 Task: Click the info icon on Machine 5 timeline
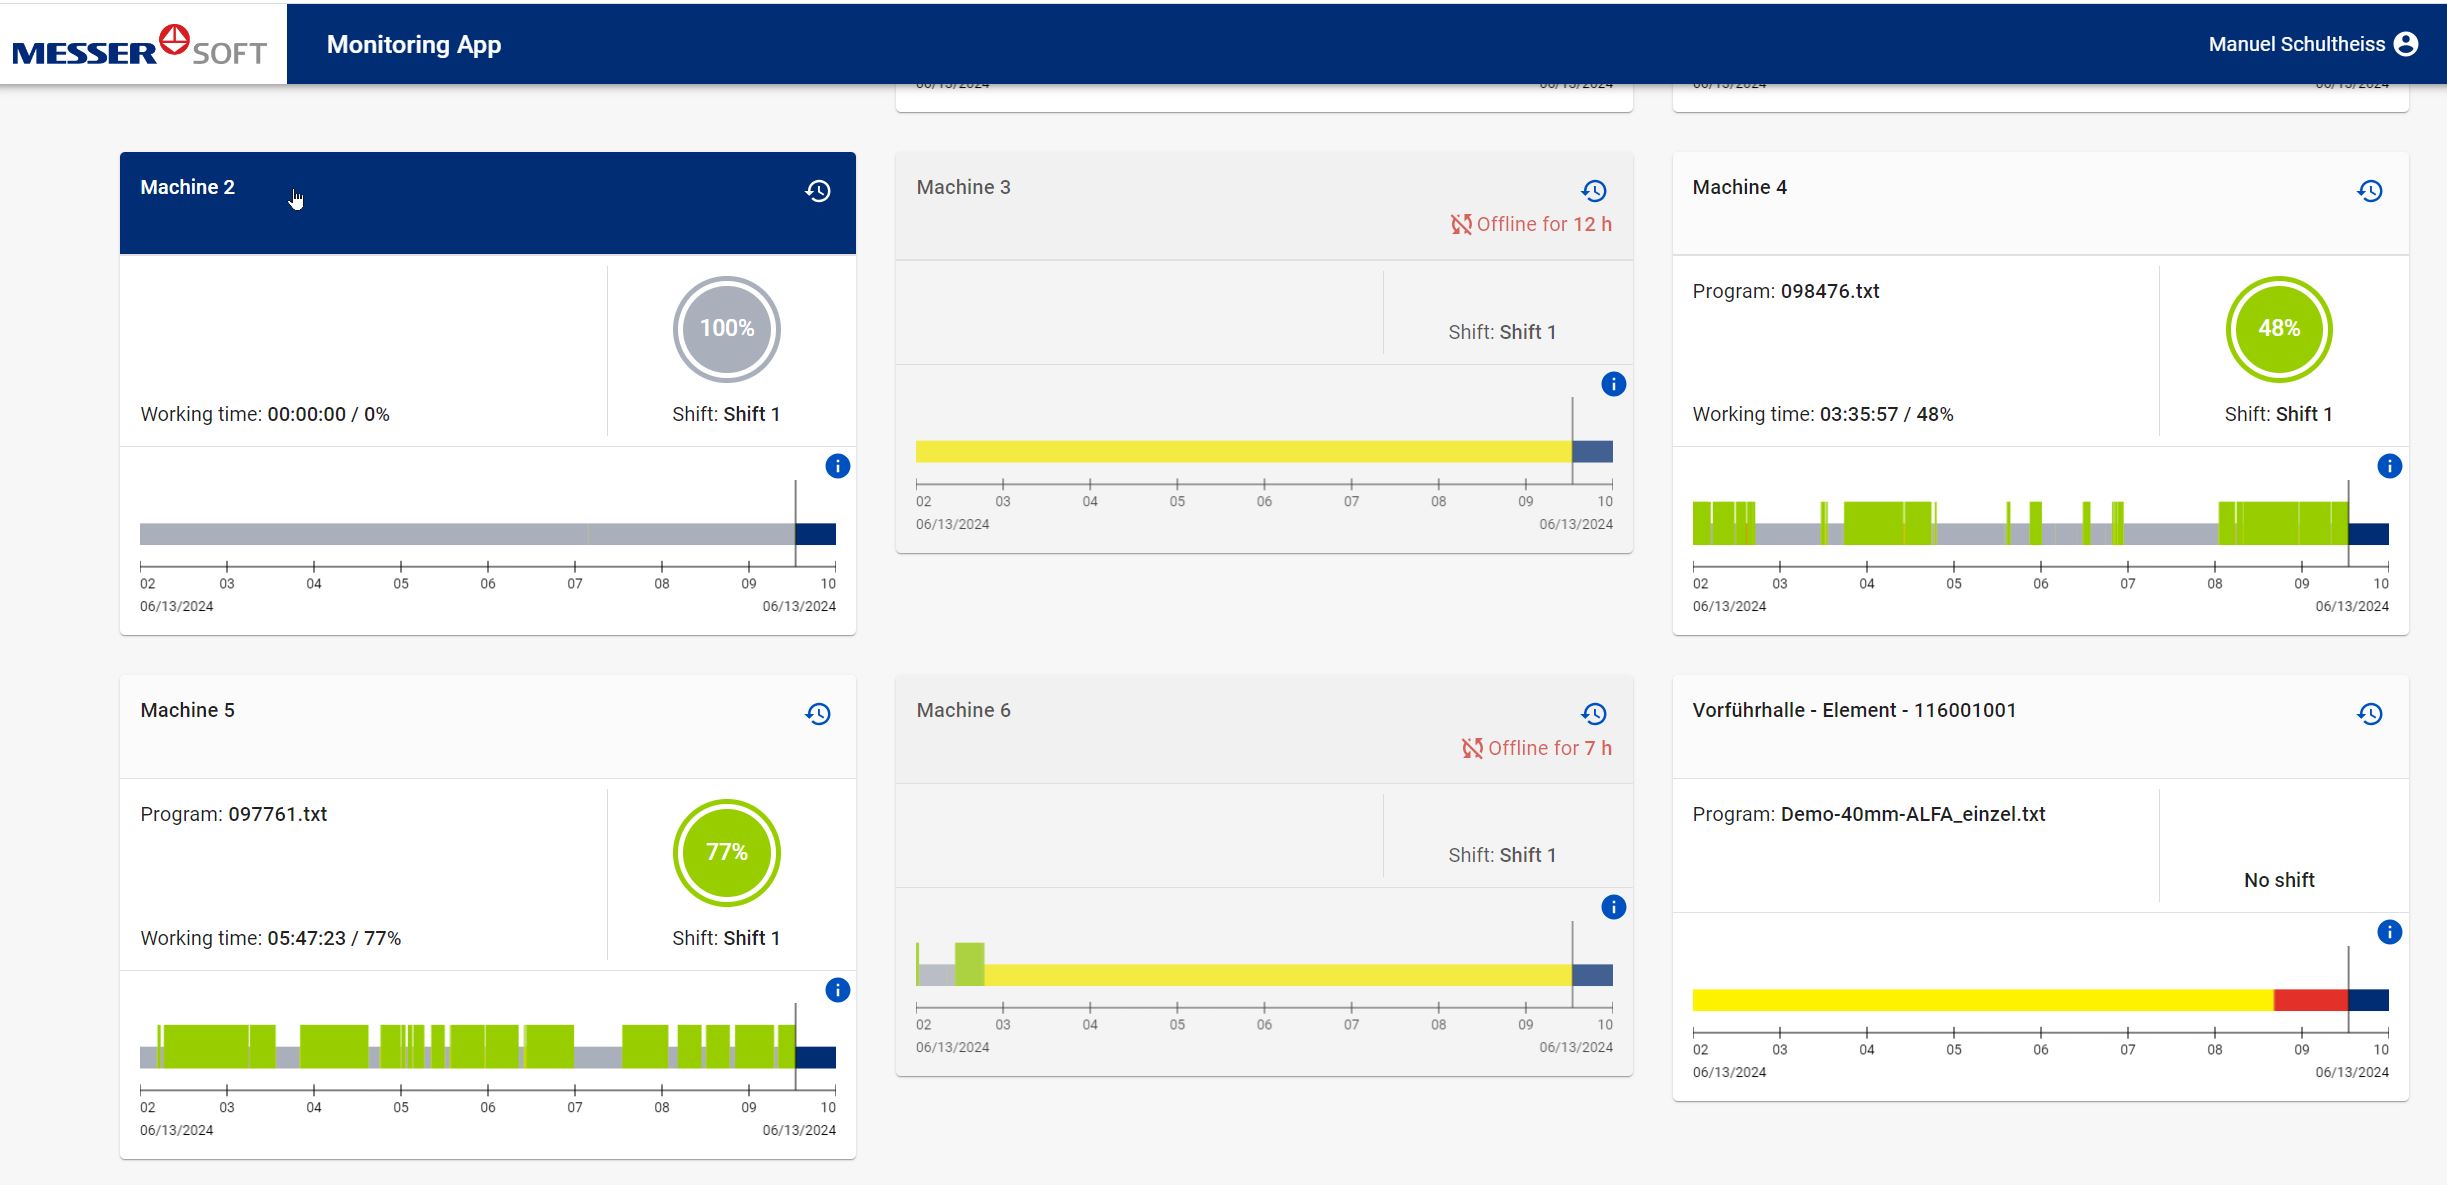(x=836, y=990)
